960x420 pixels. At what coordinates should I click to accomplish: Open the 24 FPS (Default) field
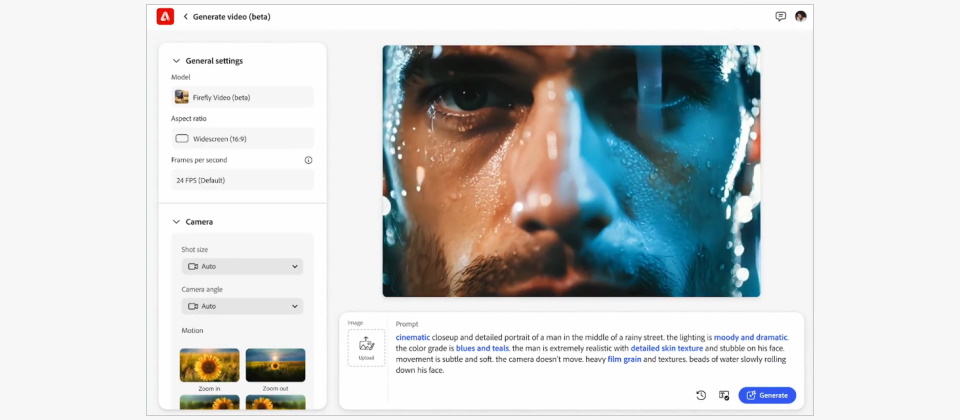[242, 180]
